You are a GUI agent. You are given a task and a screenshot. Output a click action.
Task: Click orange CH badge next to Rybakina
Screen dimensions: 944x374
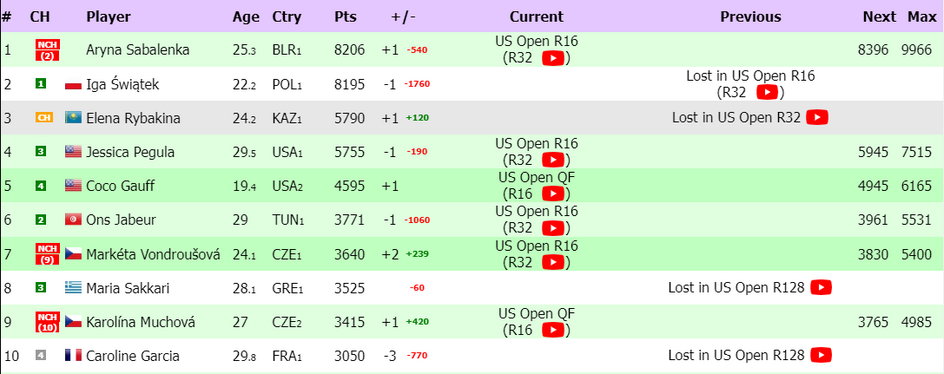43,117
